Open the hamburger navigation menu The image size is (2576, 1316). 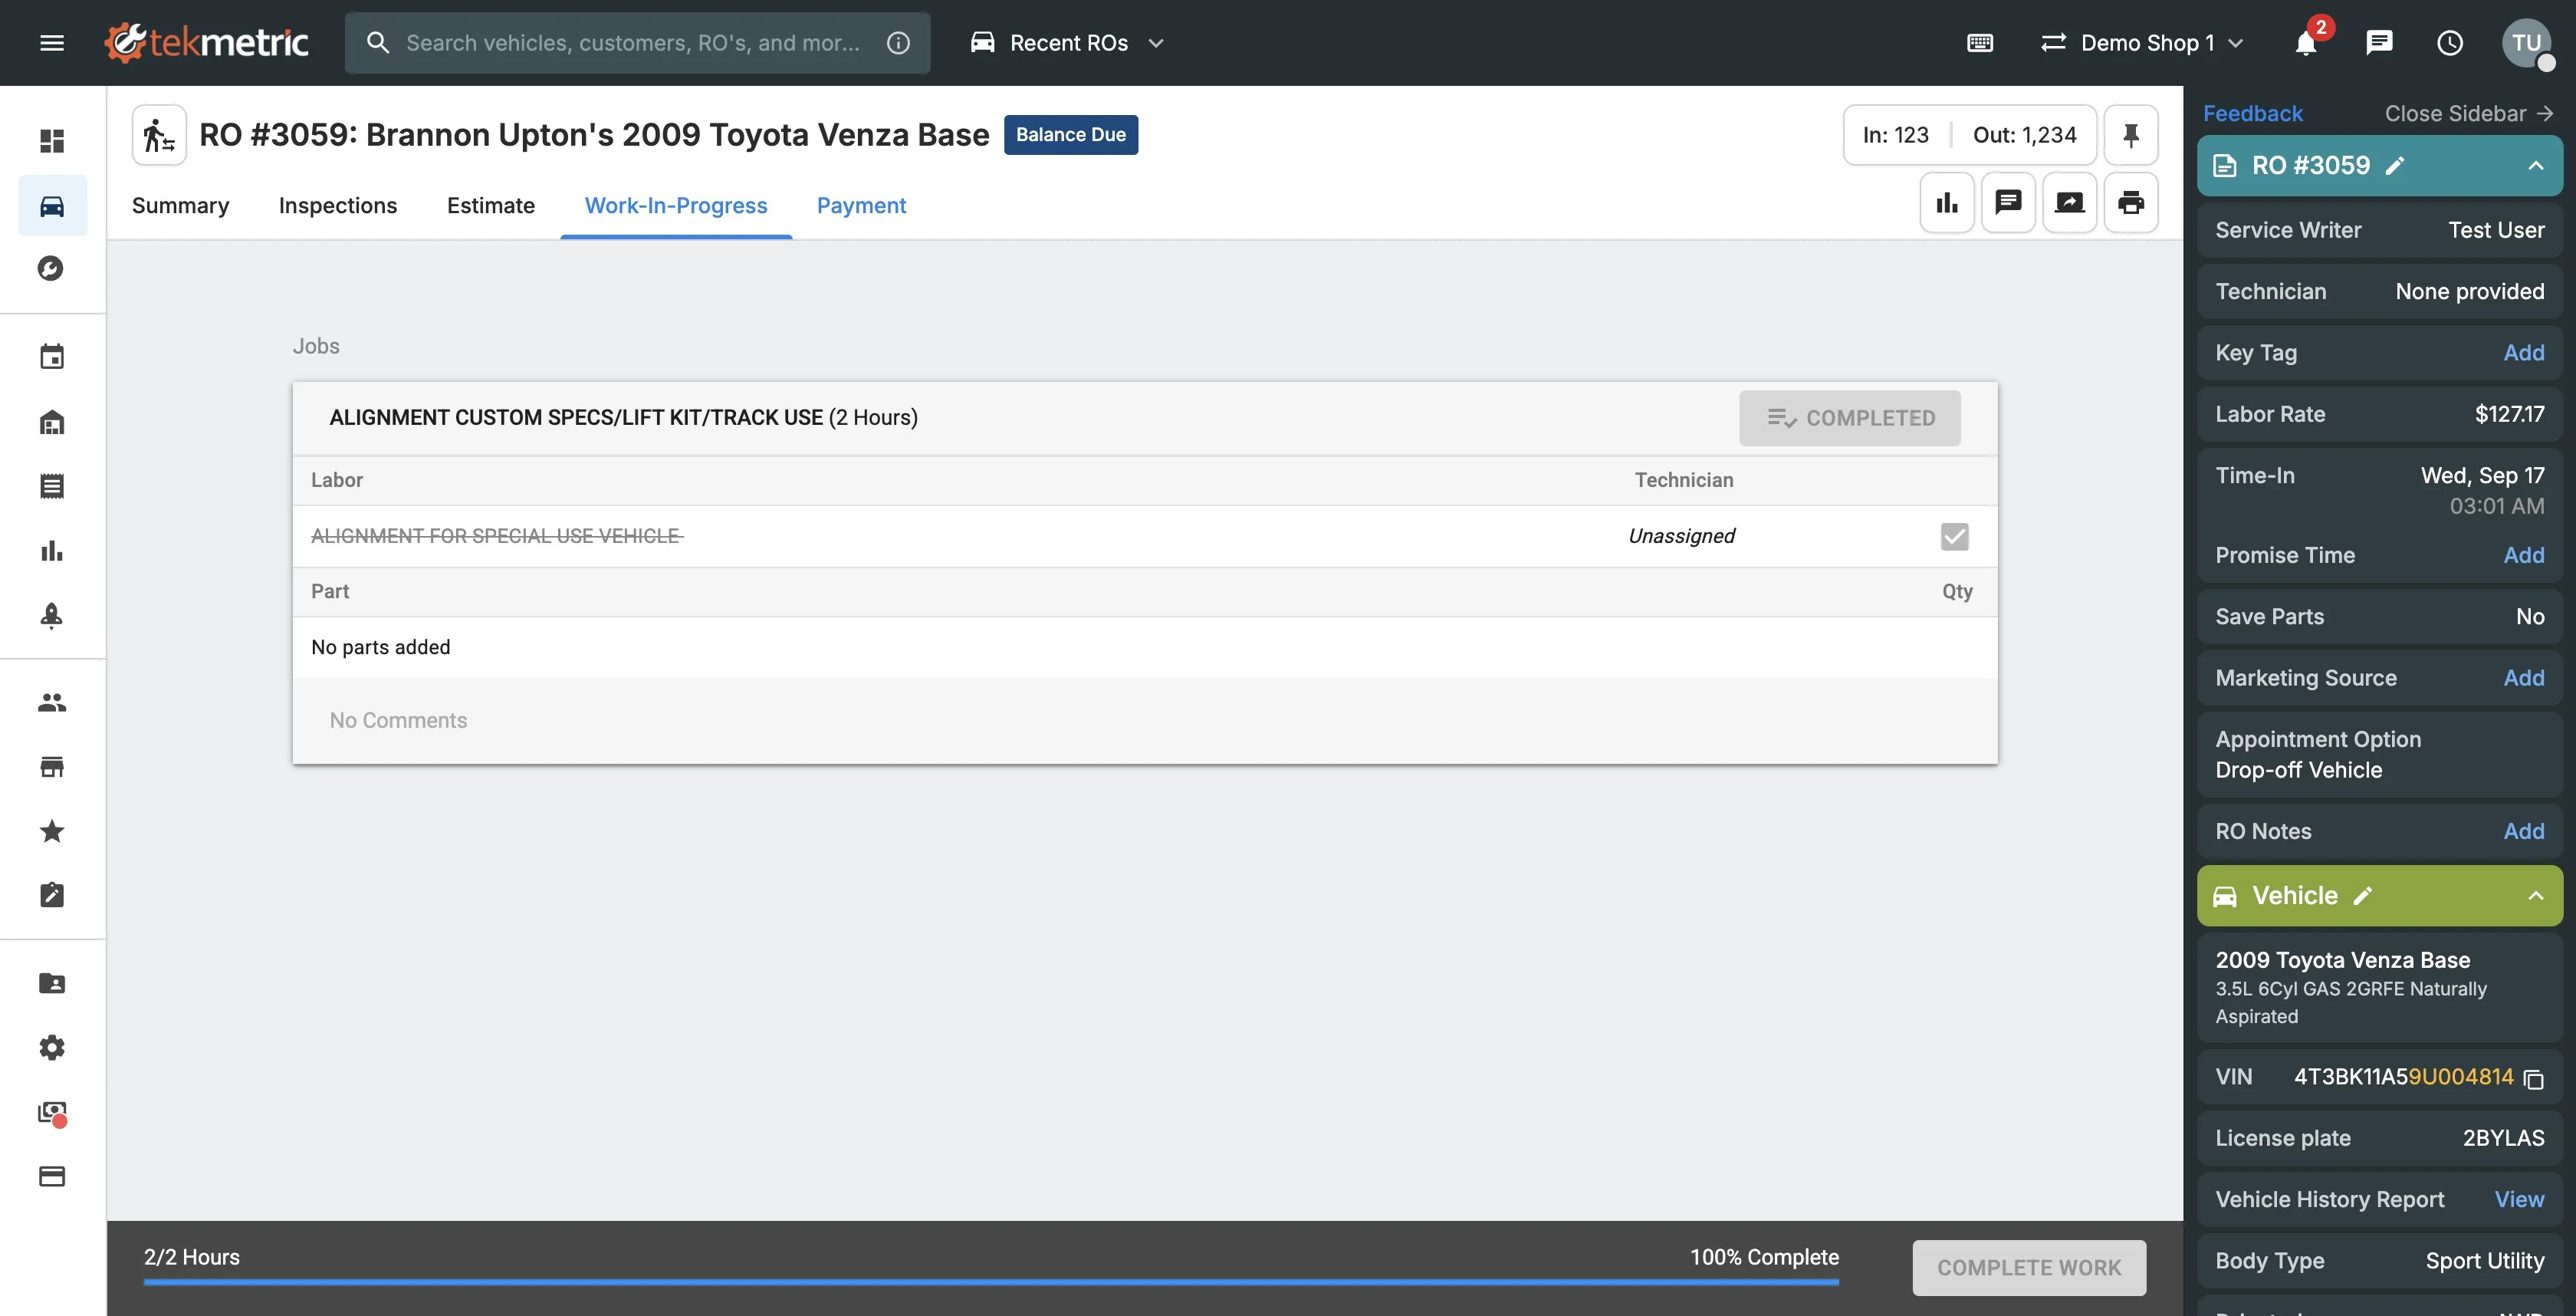point(52,43)
